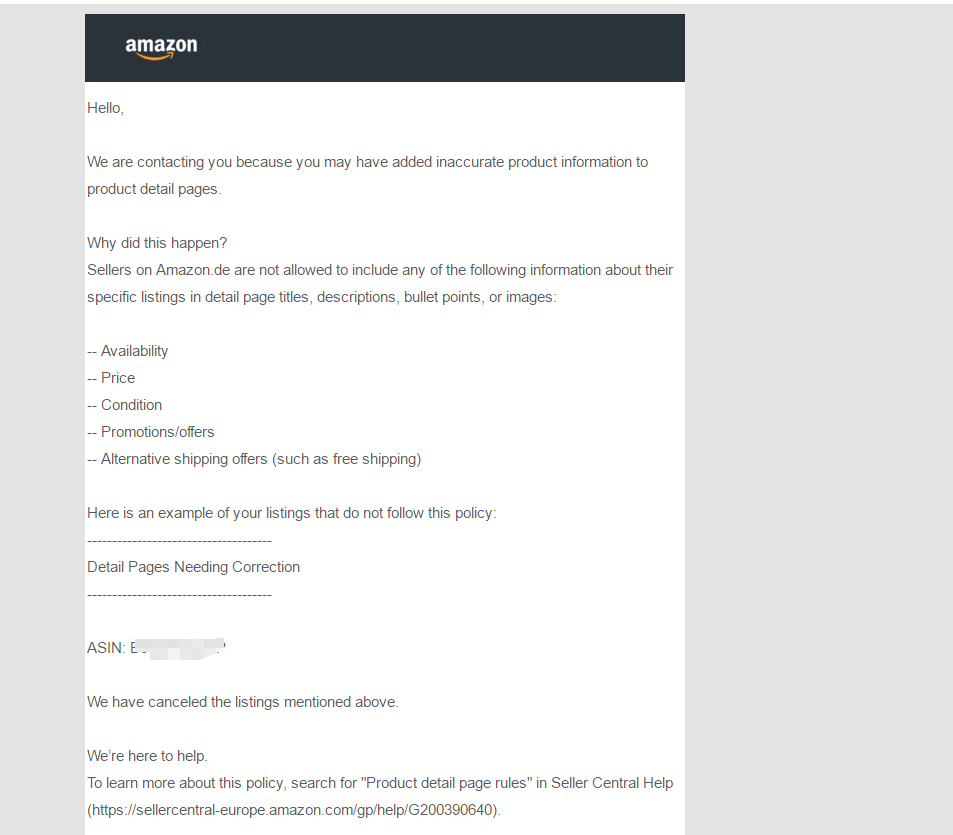Click the "Product detail page rules" quoted text
The image size is (953, 835).
click(447, 783)
